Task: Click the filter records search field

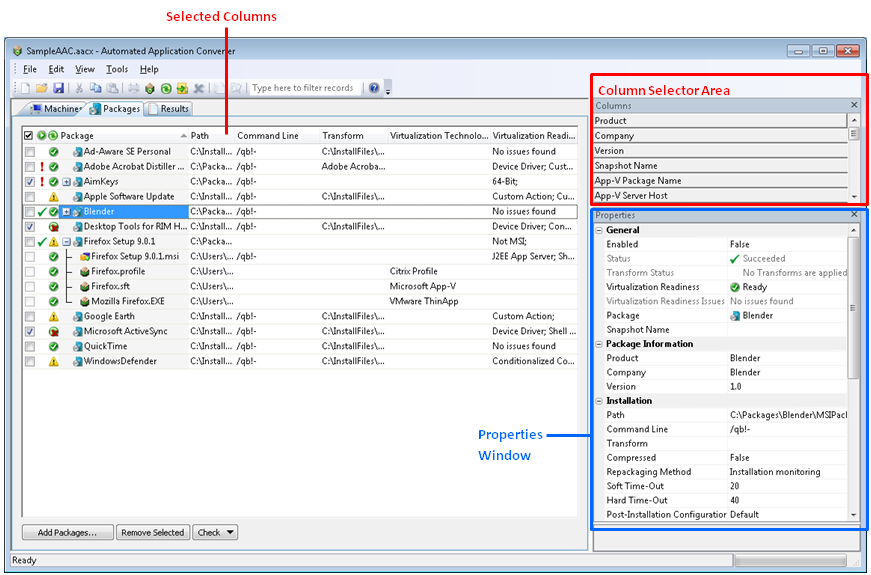Action: (x=304, y=88)
